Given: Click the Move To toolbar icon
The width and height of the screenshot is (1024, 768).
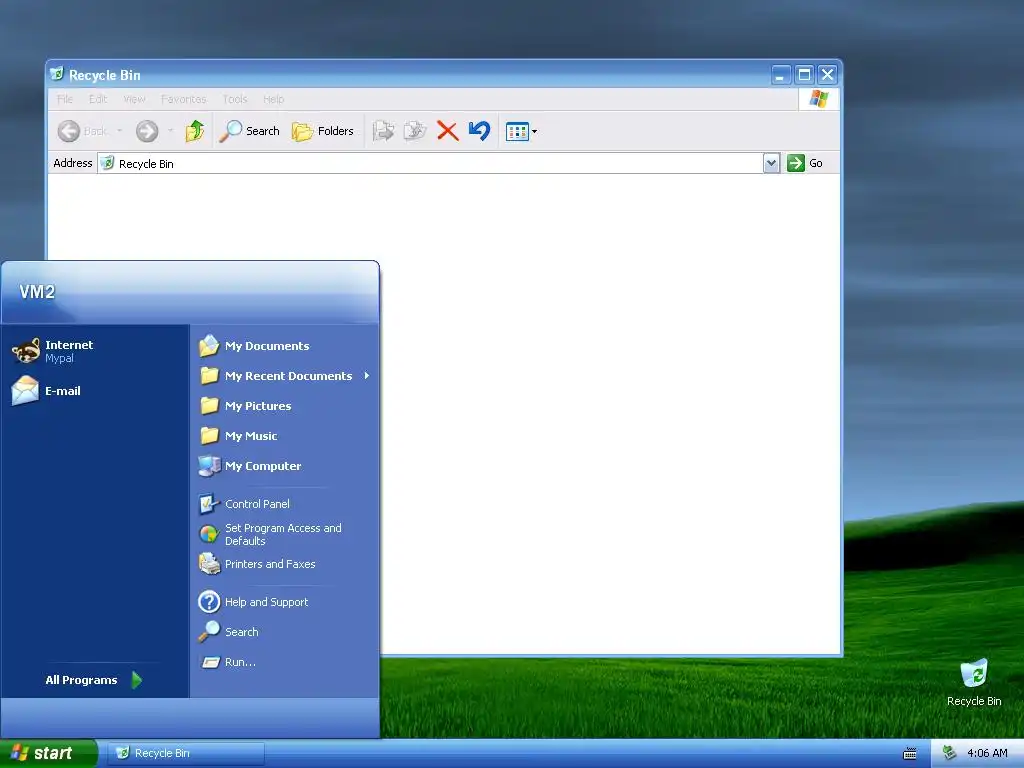Looking at the screenshot, I should click(x=383, y=131).
